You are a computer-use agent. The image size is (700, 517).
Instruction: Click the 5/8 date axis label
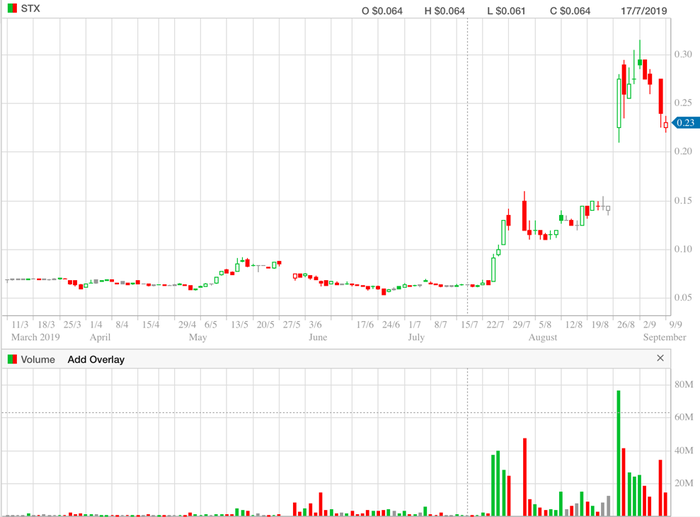click(545, 325)
